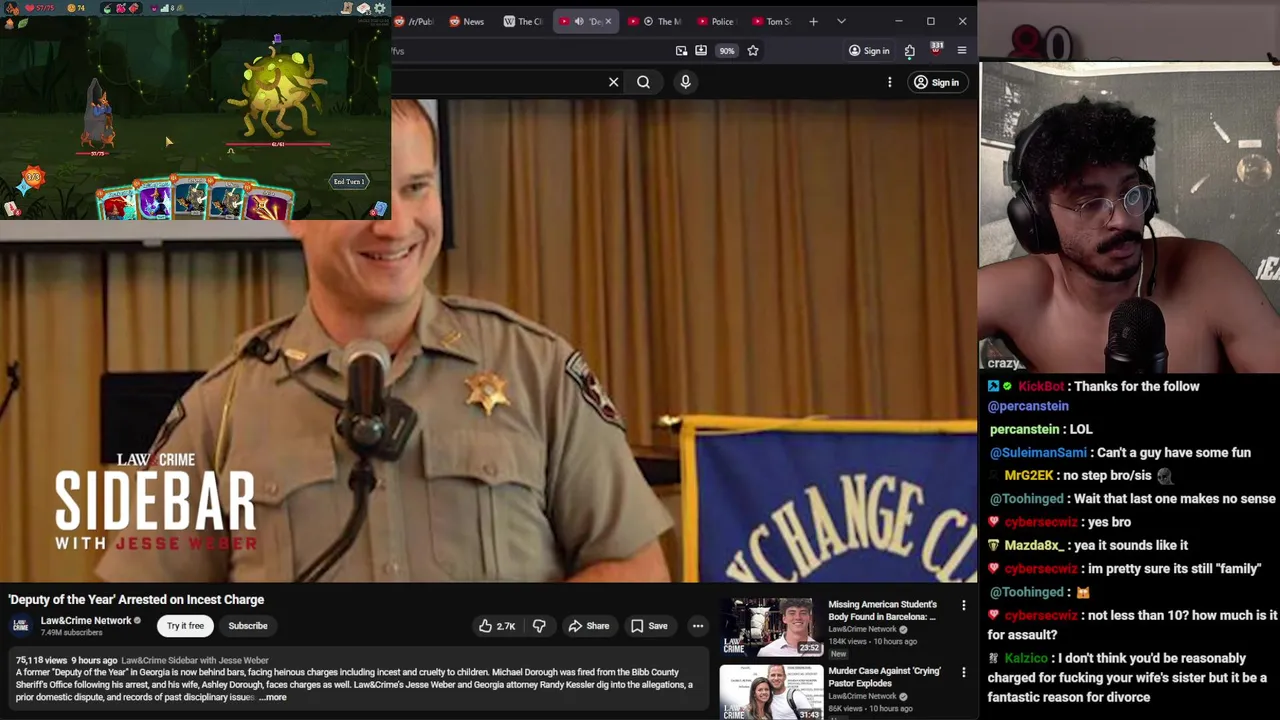Open the Law&Crime Network channel name link
Viewport: 1280px width, 720px height.
[x=86, y=621]
